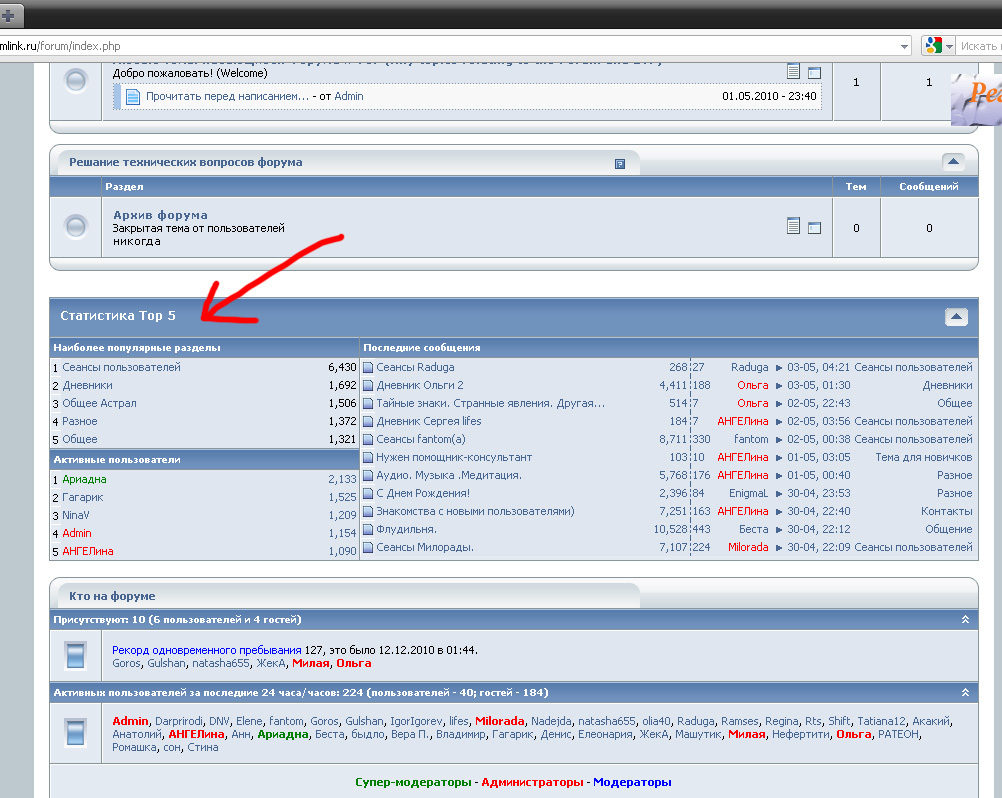Open the 'Флудильня.' thread
Image resolution: width=1002 pixels, height=798 pixels.
click(x=406, y=529)
